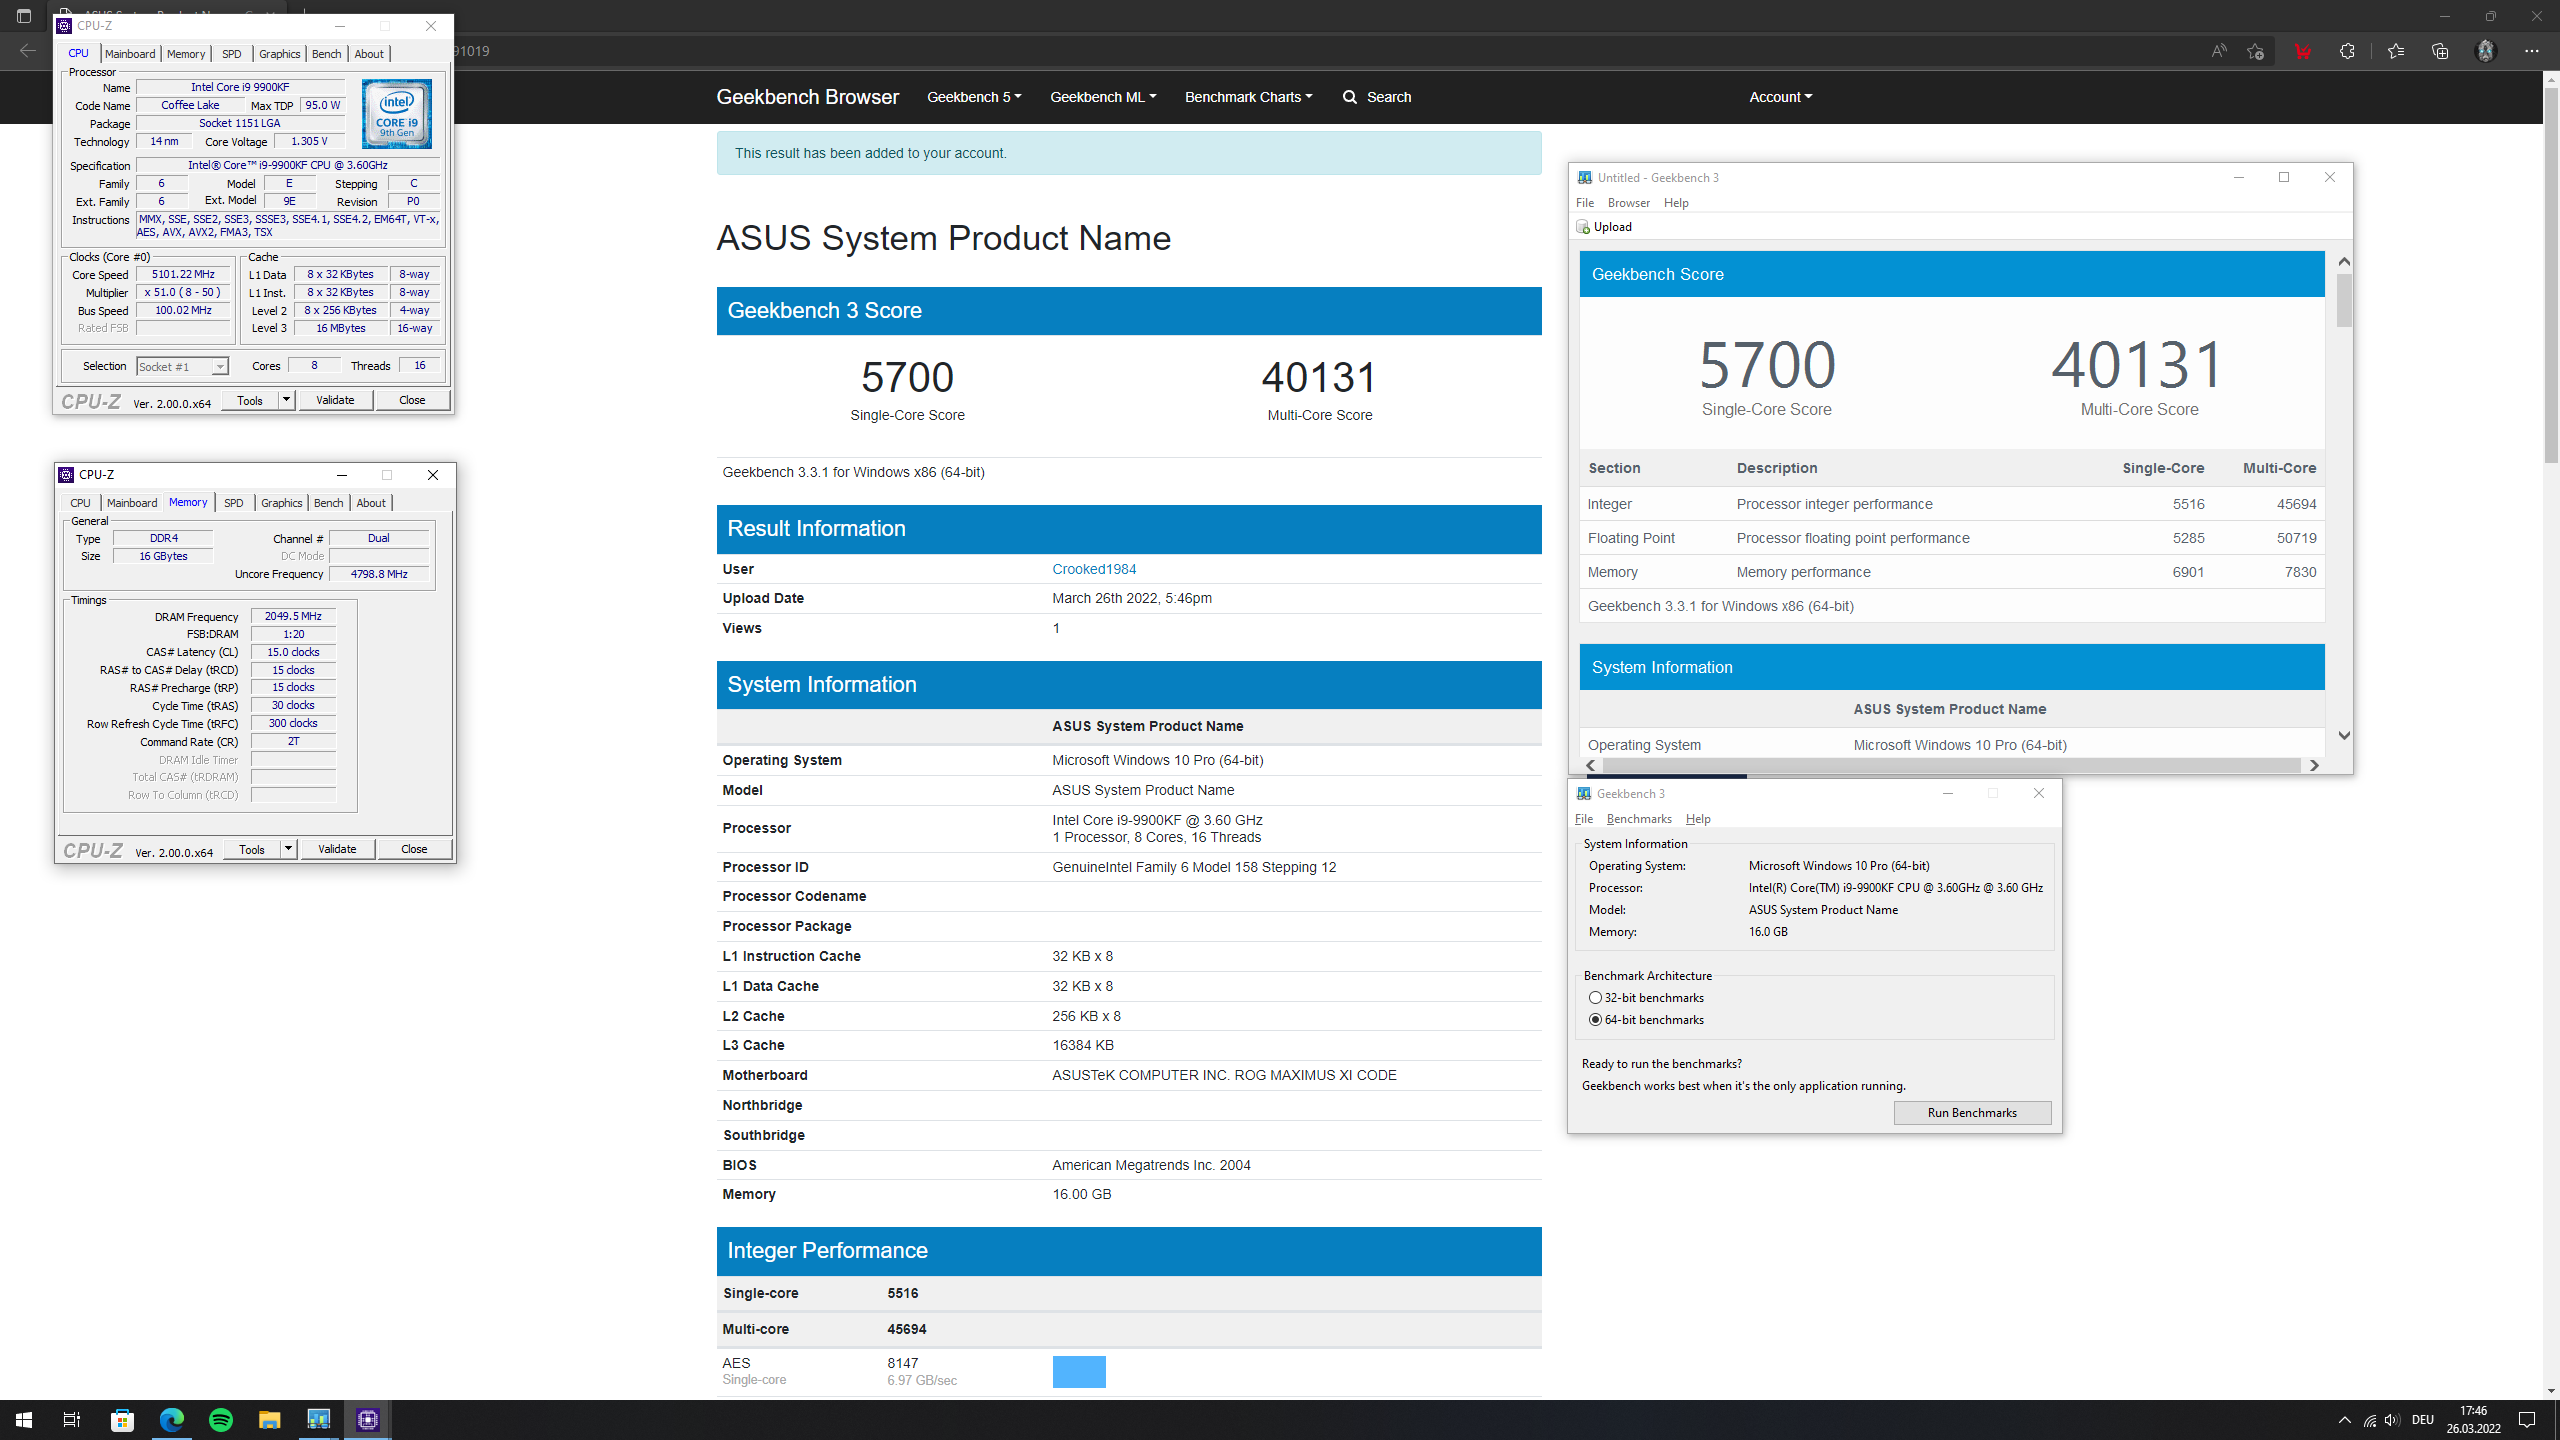Open Browser menu in Untitled Geekbench 3 window

(x=1629, y=203)
